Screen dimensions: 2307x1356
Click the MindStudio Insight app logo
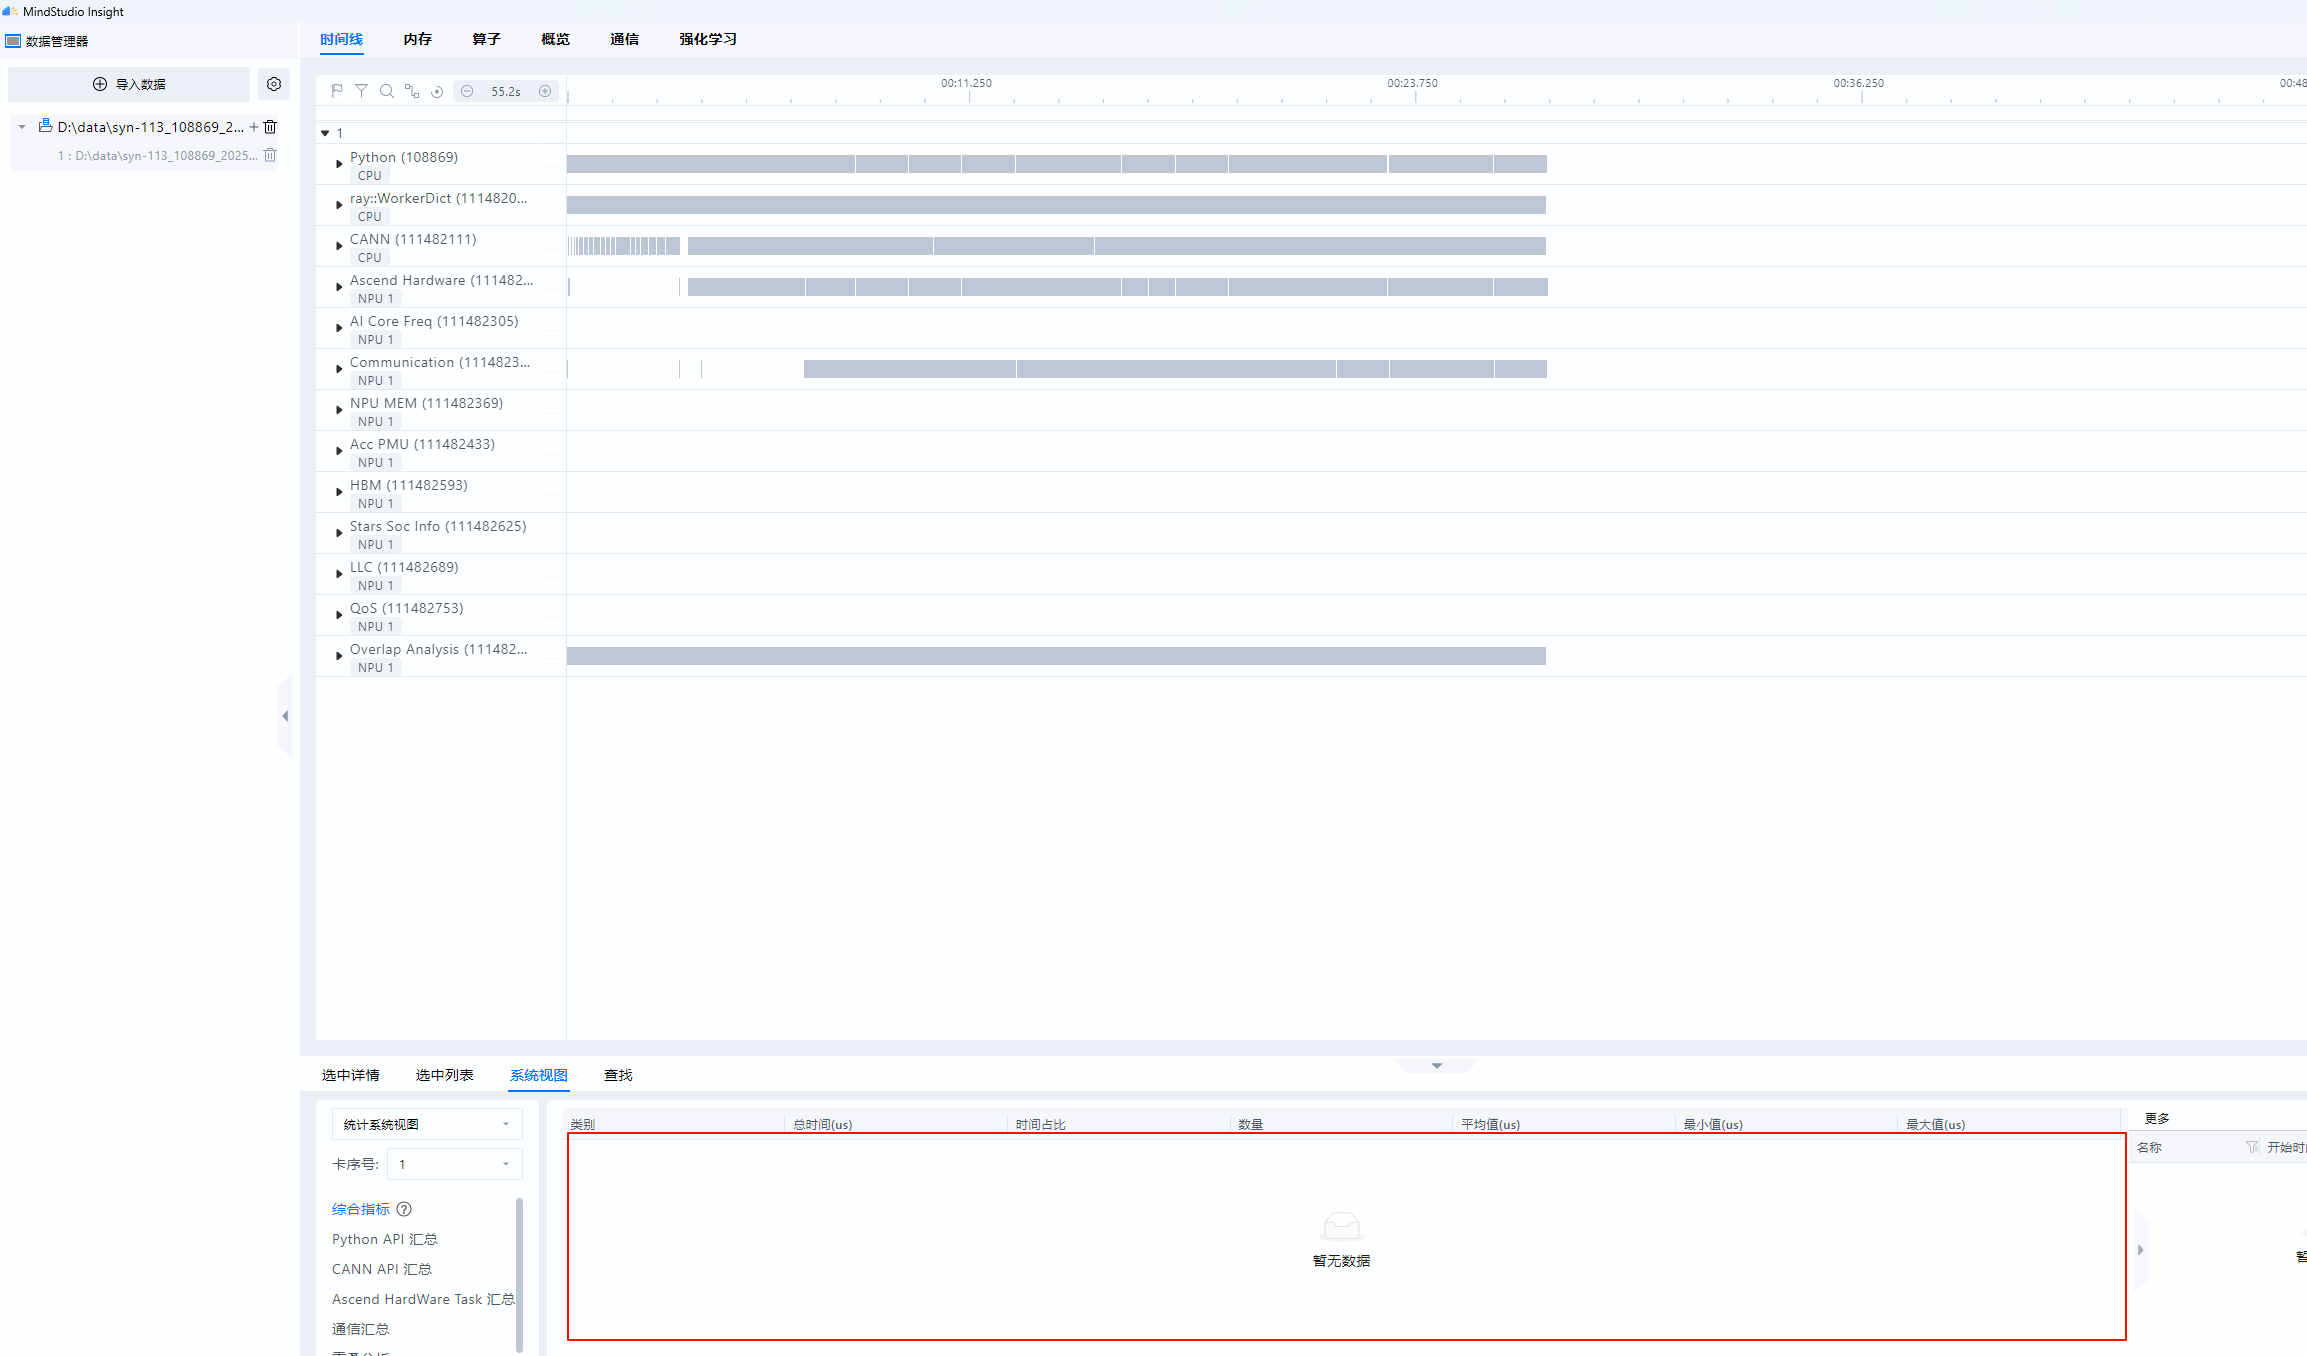(x=10, y=11)
